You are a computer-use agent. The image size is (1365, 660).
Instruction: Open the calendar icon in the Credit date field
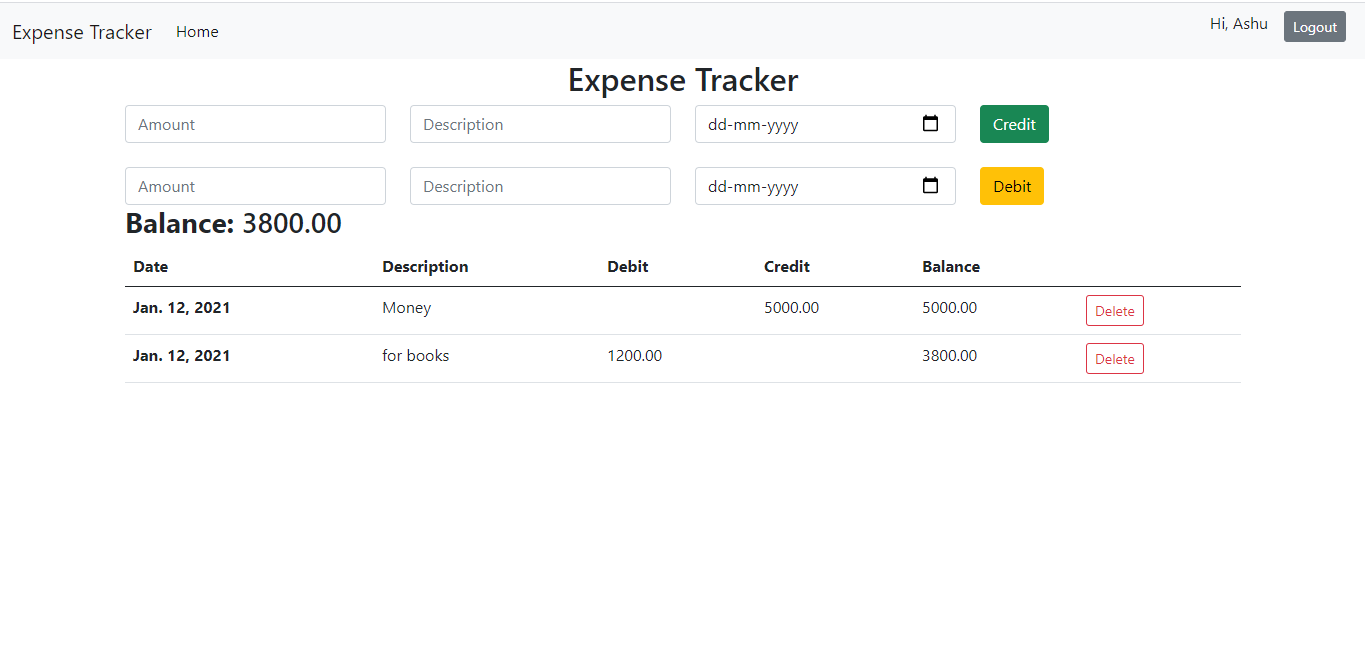tap(931, 124)
